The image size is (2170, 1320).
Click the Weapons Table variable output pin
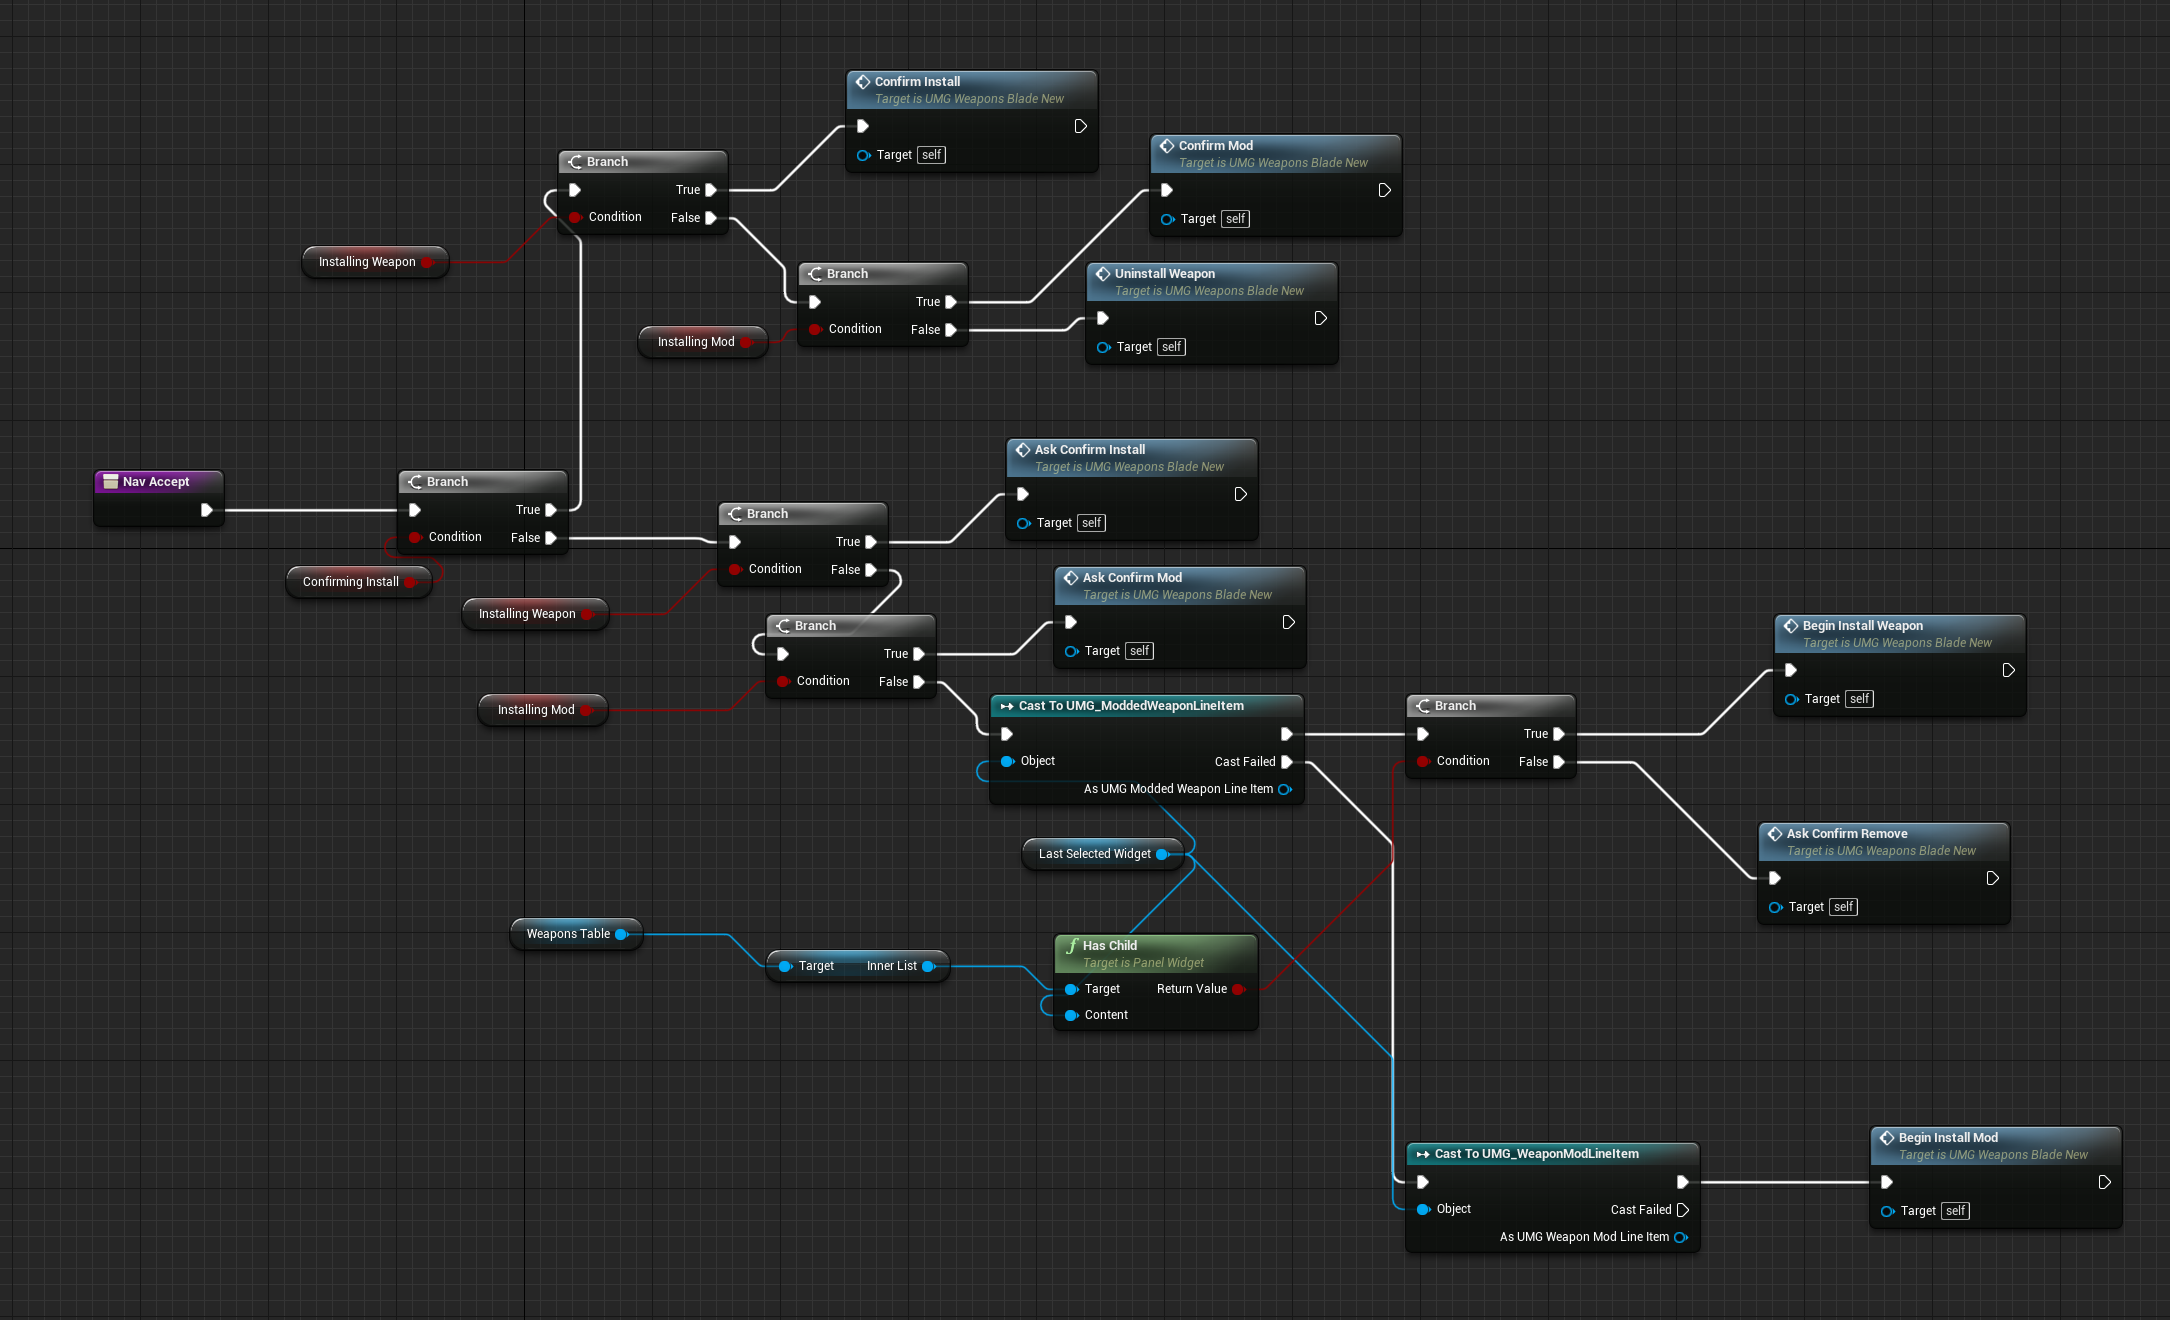[621, 934]
